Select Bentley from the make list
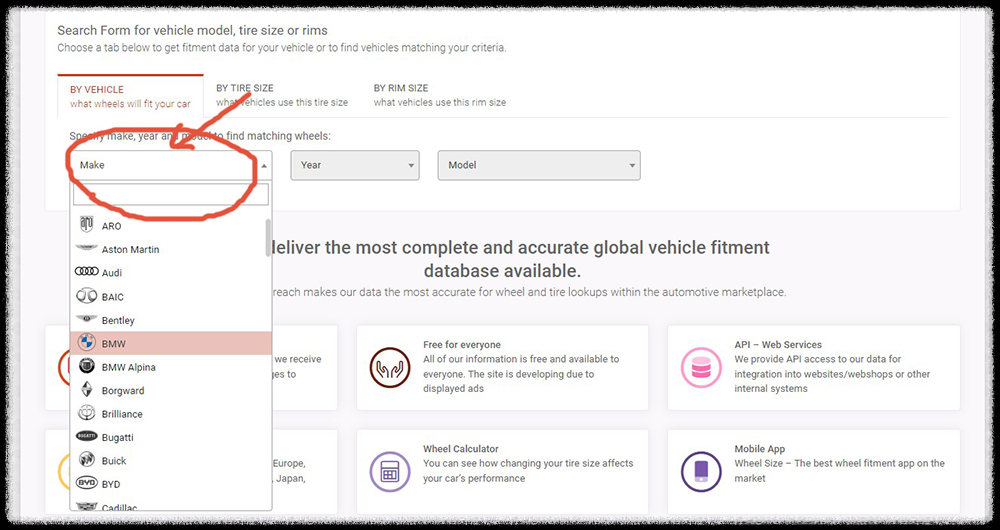 click(x=170, y=320)
